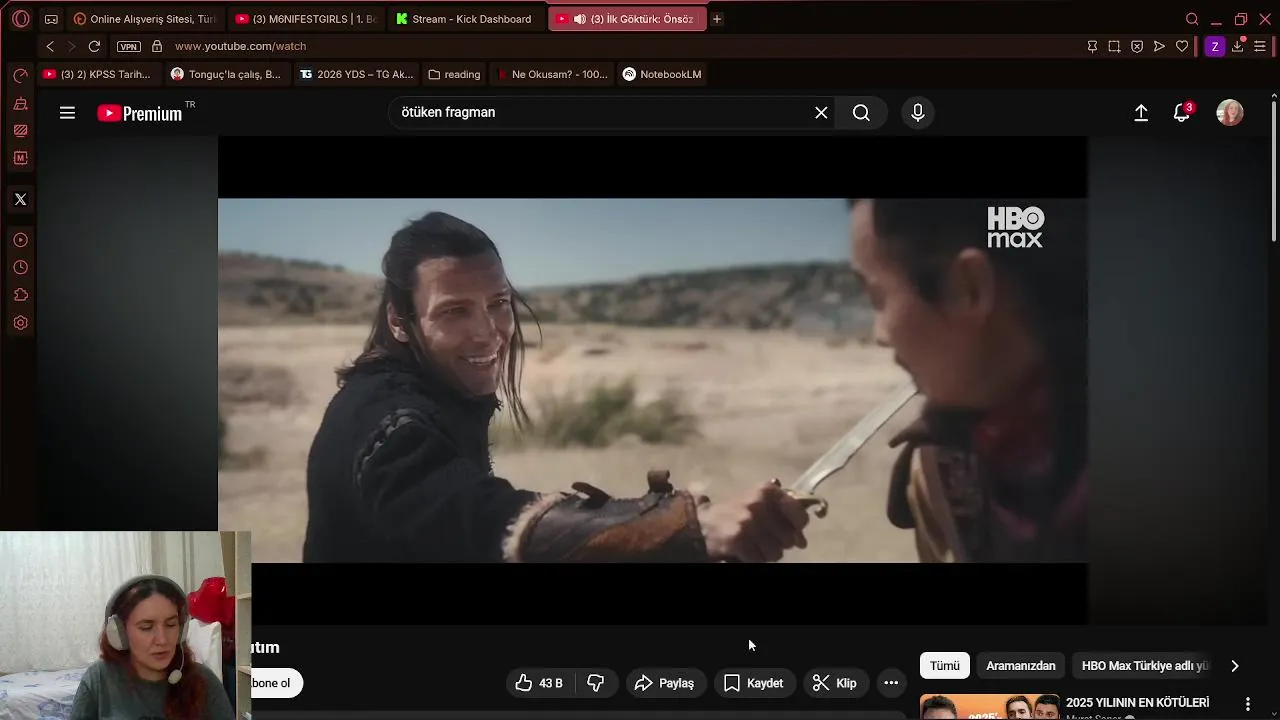
Task: Open the striped monitor icon in sidebar
Action: point(20,131)
